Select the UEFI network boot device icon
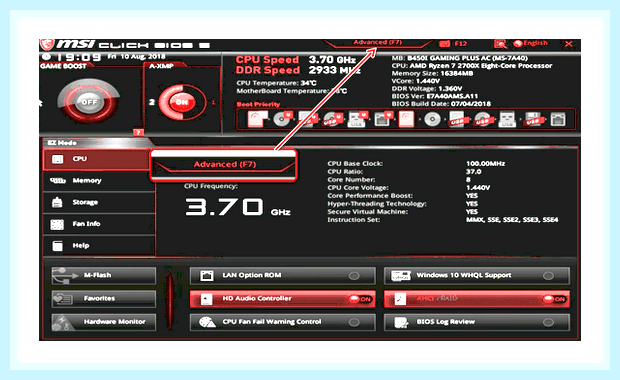620x380 pixels. click(x=383, y=119)
